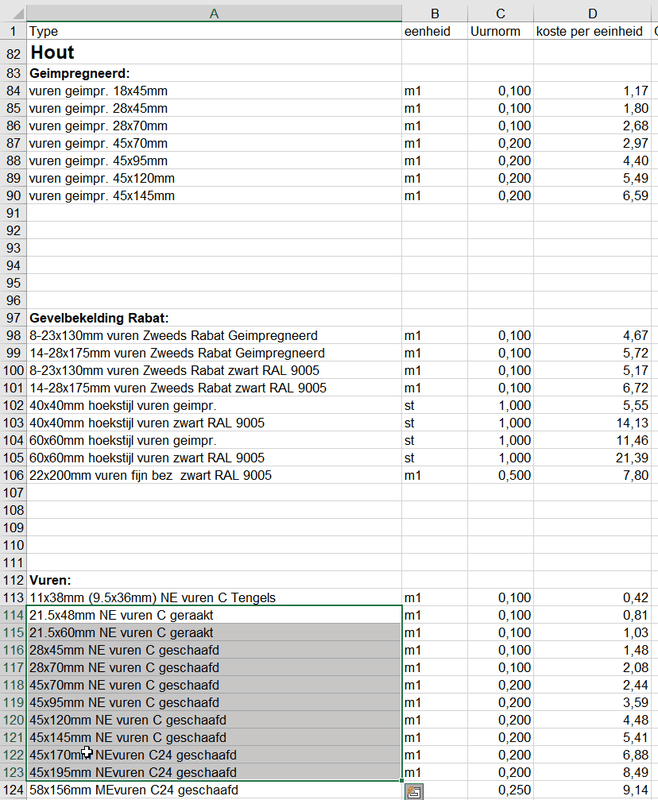
Task: Select the 'Vuren:' heading cell
Action: coord(214,580)
